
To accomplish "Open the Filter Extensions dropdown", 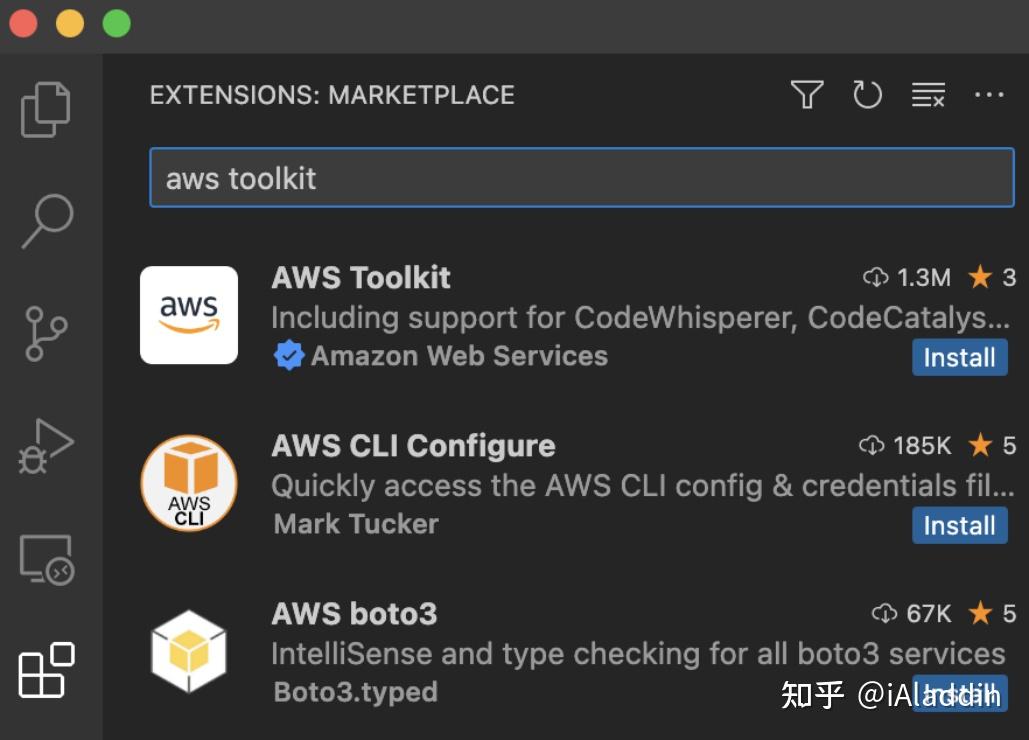I will pos(806,94).
